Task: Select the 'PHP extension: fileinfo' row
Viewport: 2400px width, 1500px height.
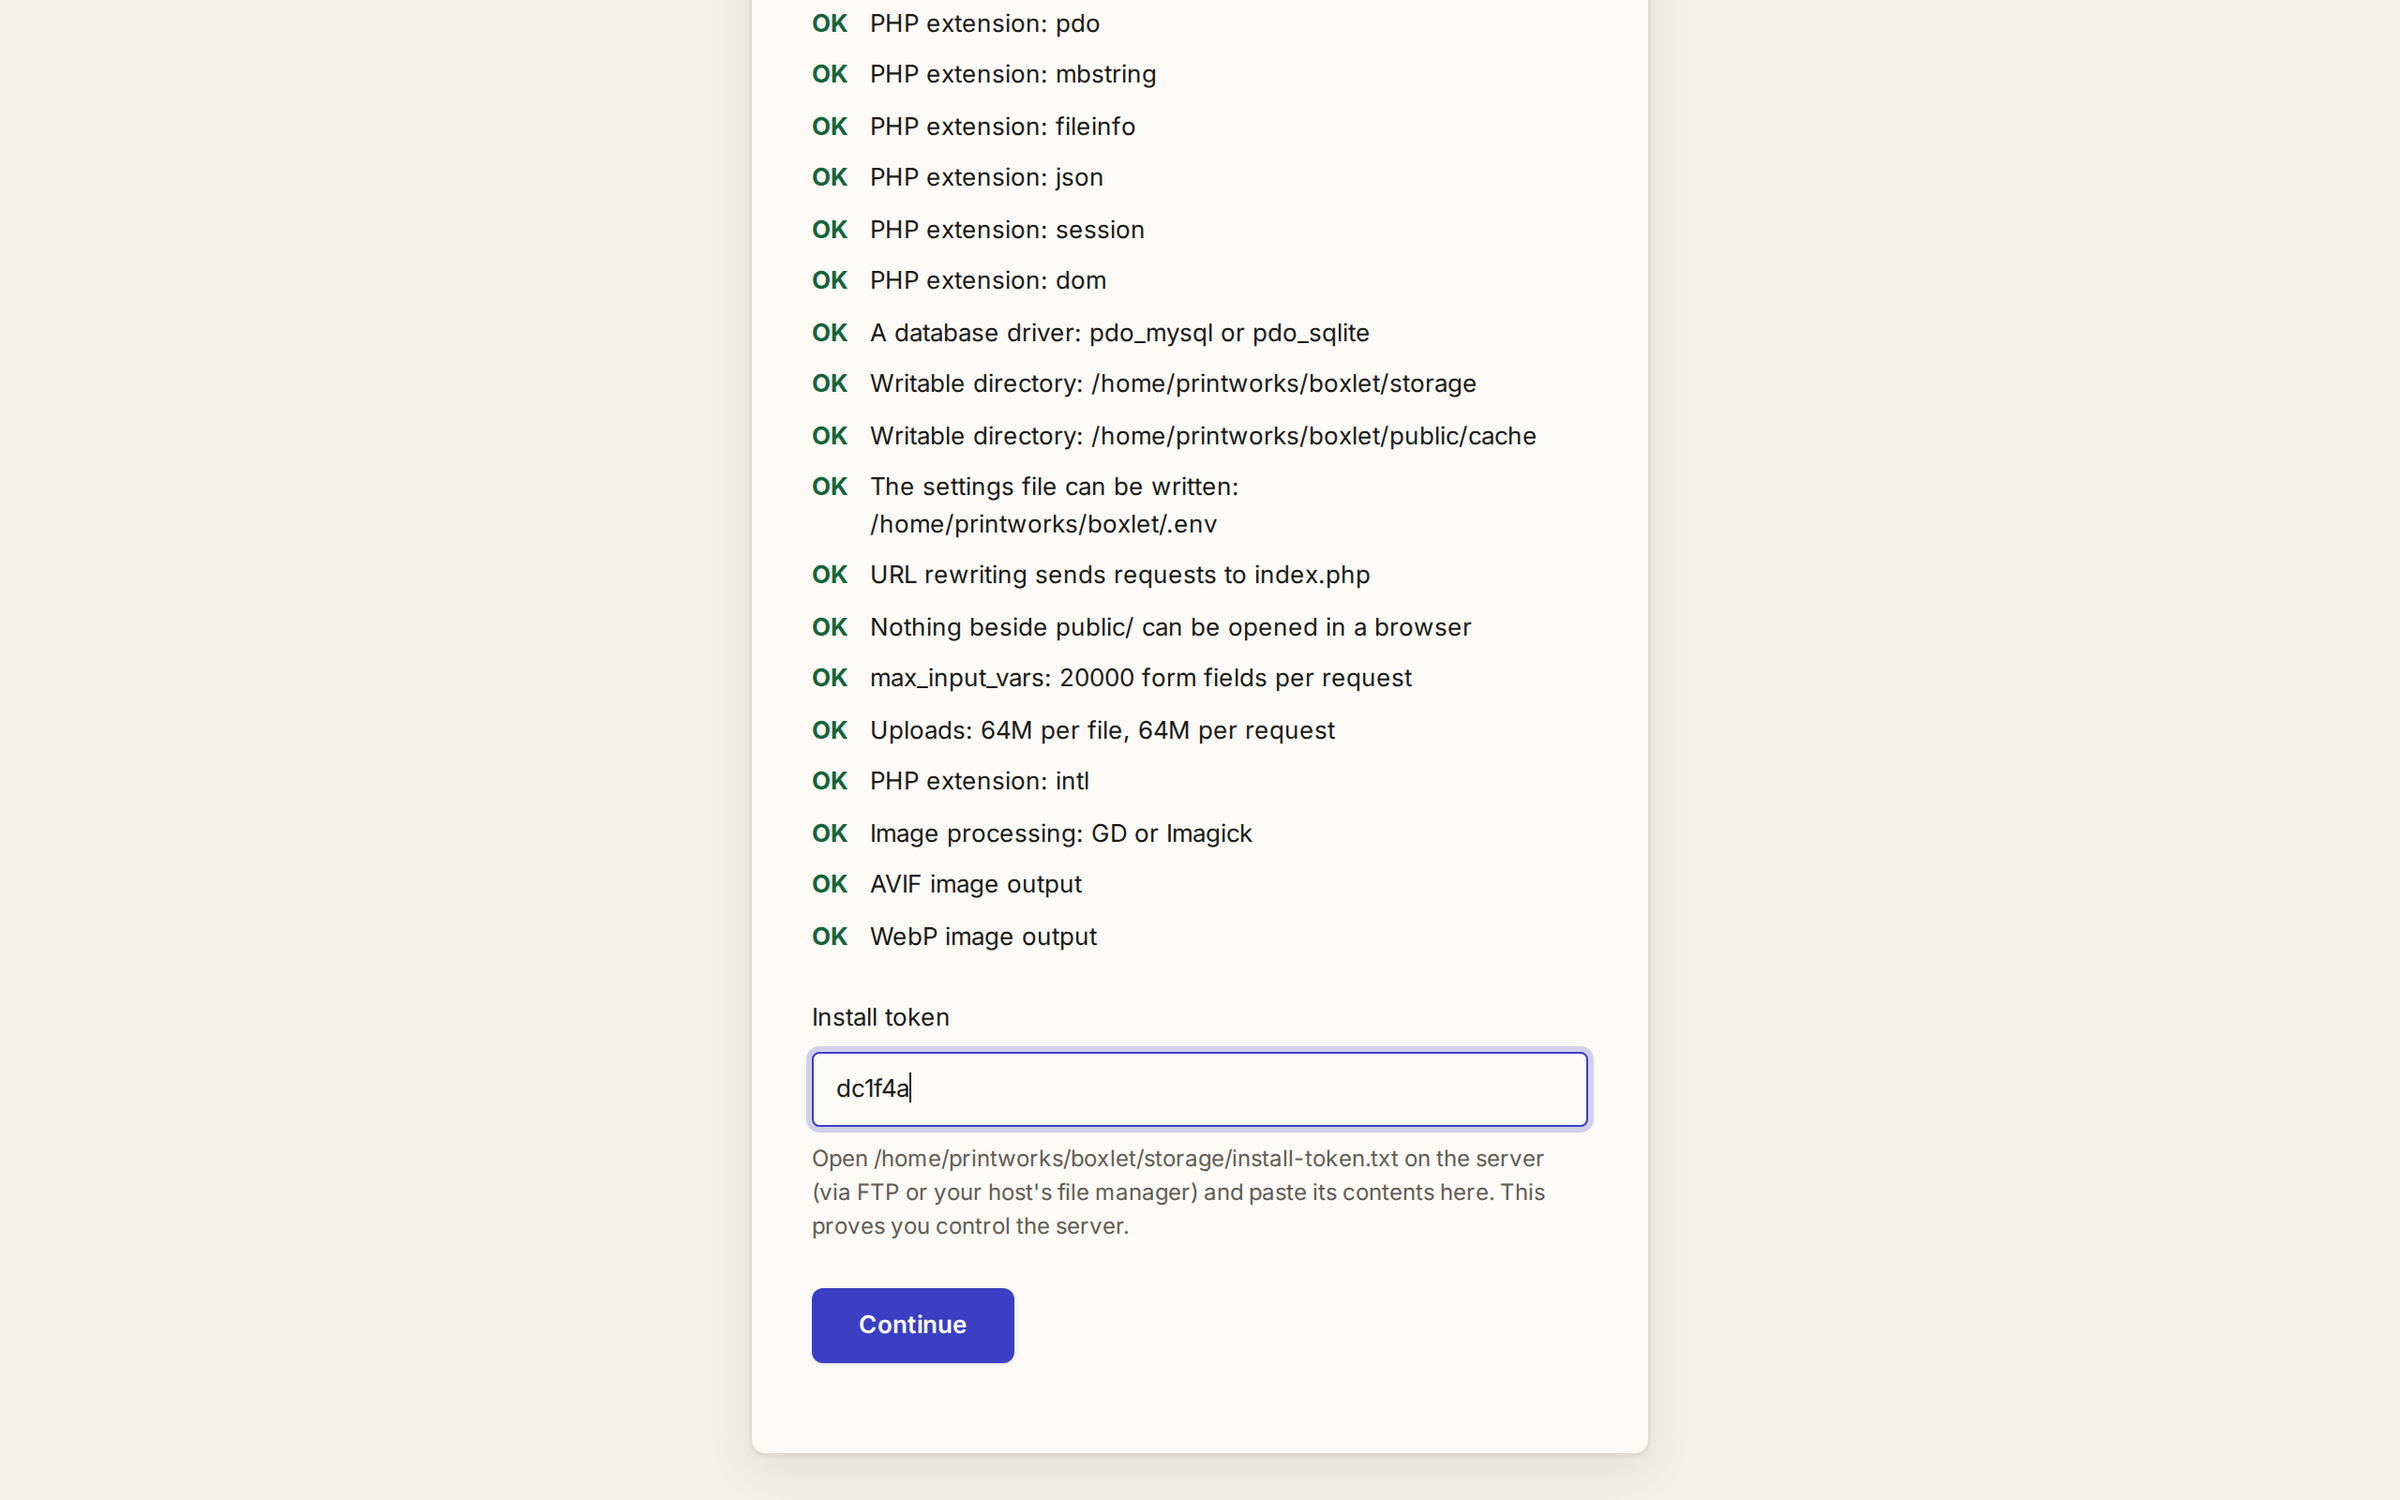Action: coord(1199,127)
